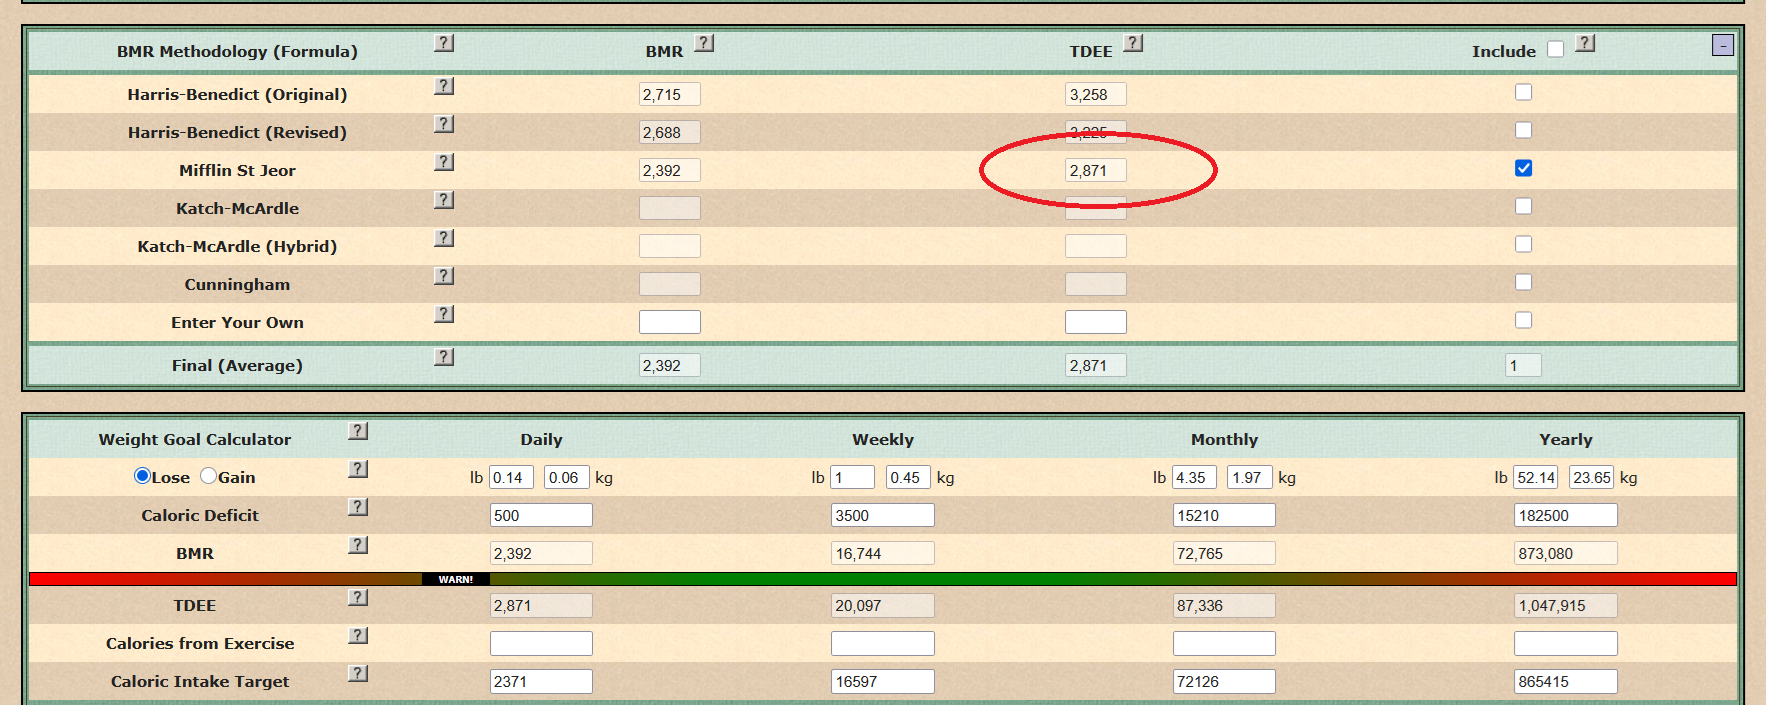
Task: Include Harris-Benedict (Revised) formula
Action: point(1523,130)
